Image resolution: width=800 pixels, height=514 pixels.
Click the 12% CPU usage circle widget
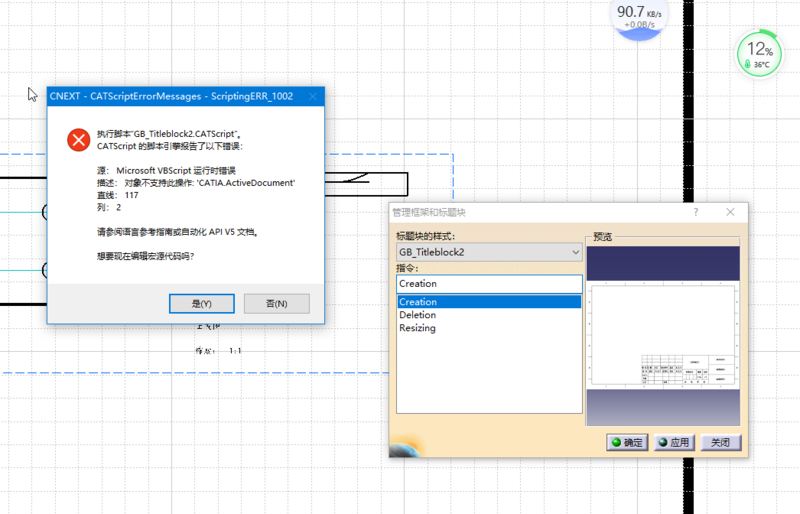(x=760, y=52)
